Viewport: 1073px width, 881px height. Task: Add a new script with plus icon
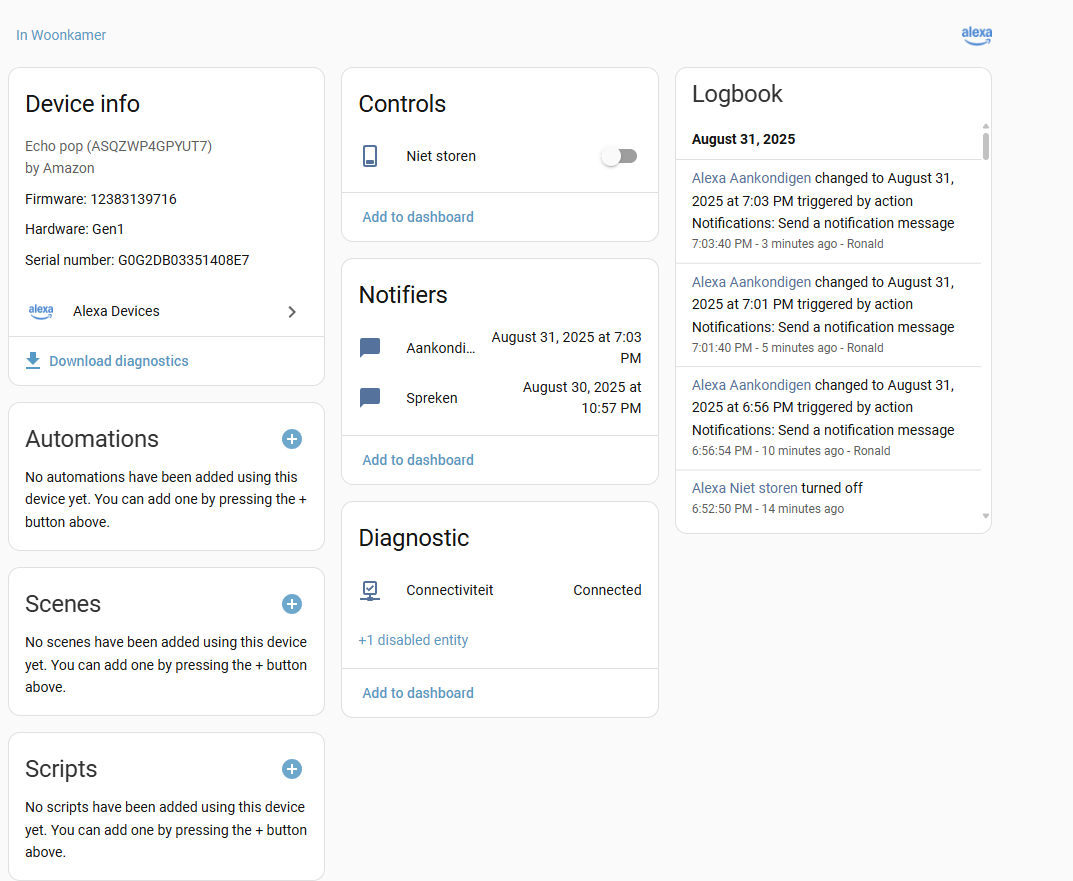[x=292, y=769]
